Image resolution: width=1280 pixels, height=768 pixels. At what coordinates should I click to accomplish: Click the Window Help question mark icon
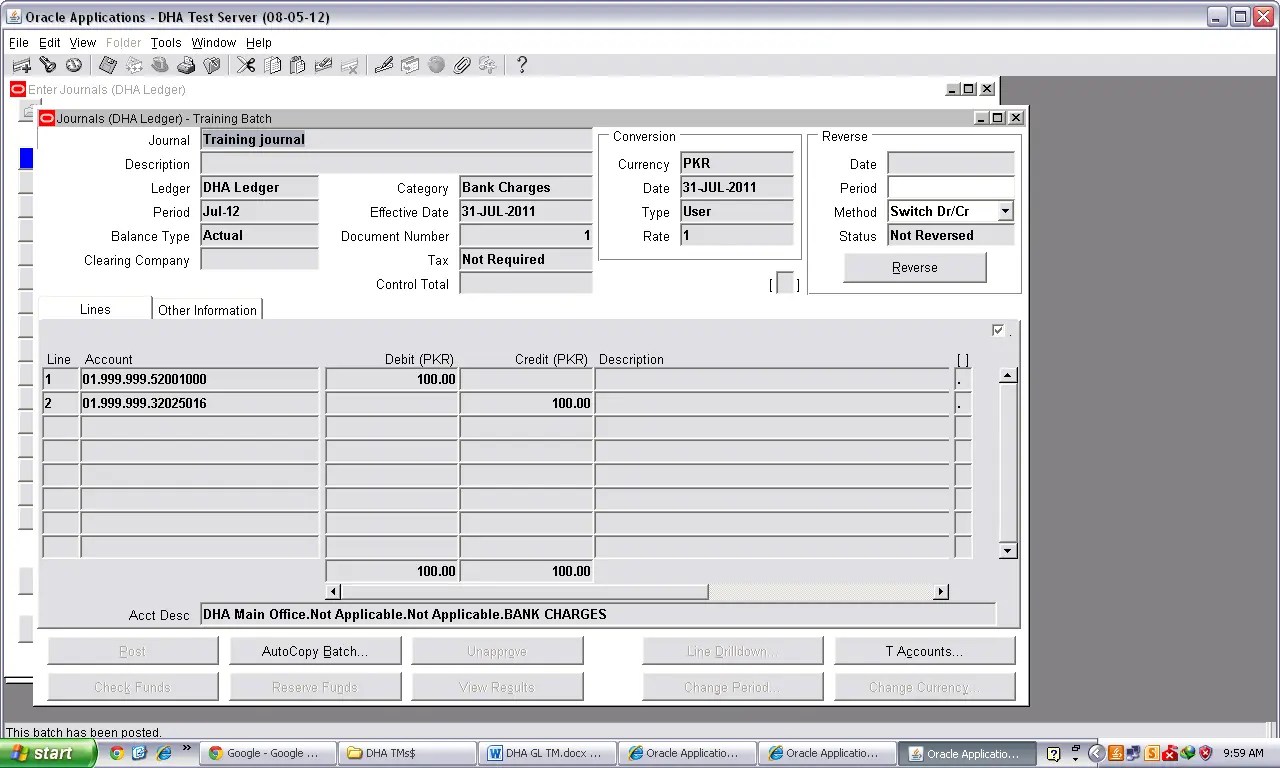[521, 66]
